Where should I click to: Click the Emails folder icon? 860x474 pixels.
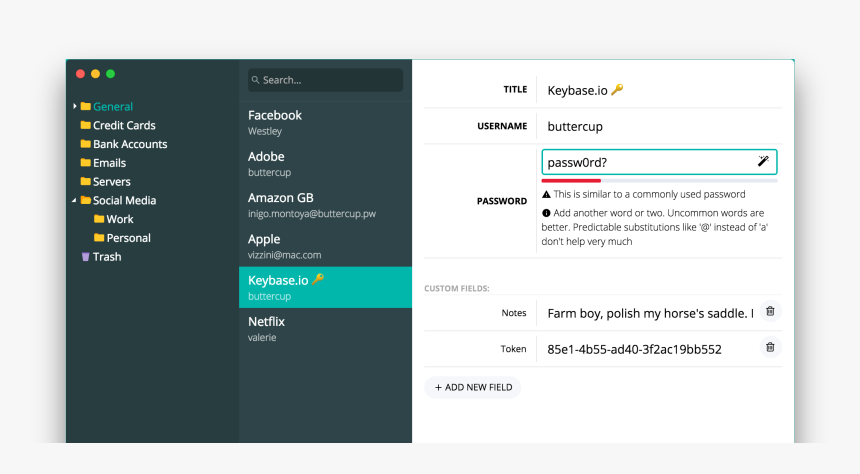[x=86, y=162]
